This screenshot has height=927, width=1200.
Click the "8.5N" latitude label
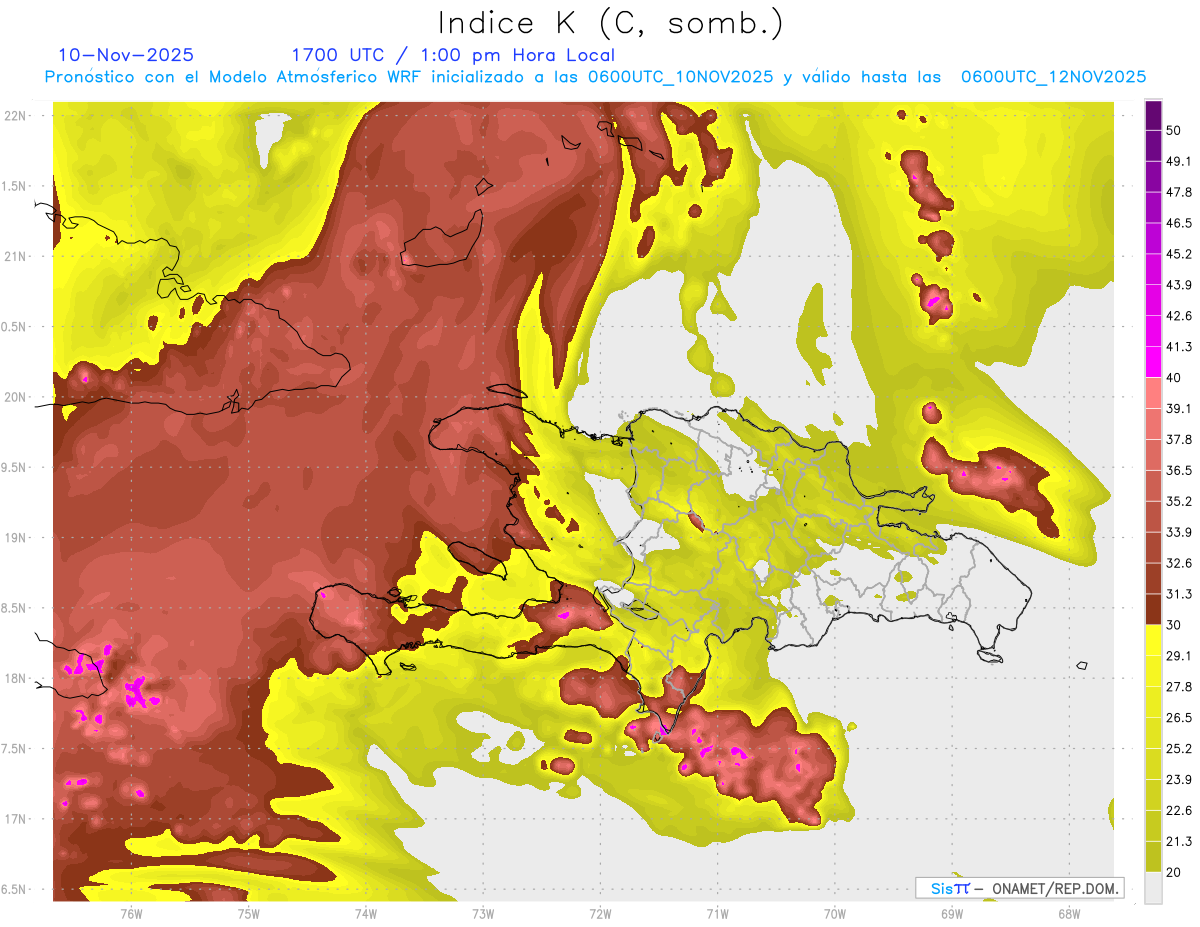coord(16,608)
